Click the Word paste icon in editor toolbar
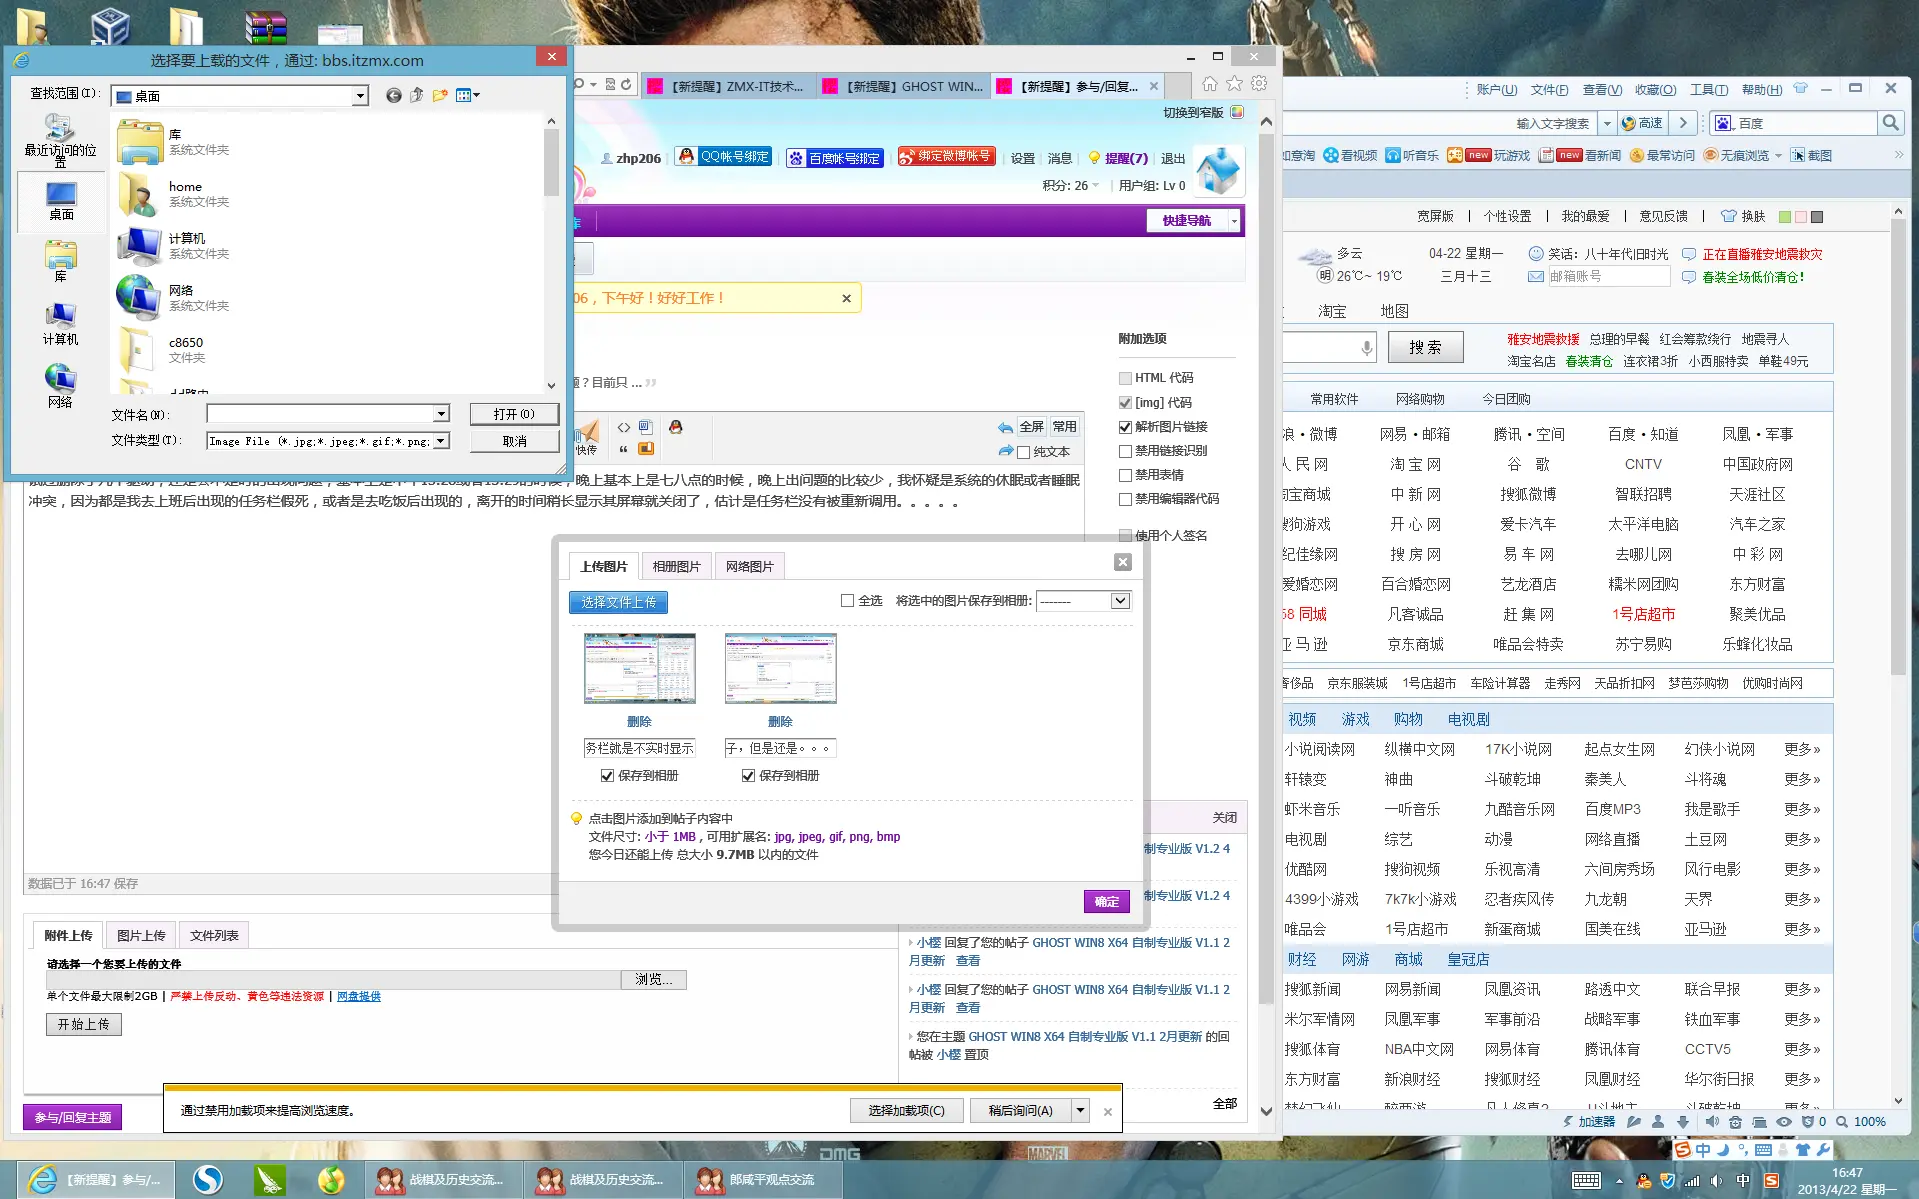 pyautogui.click(x=646, y=427)
